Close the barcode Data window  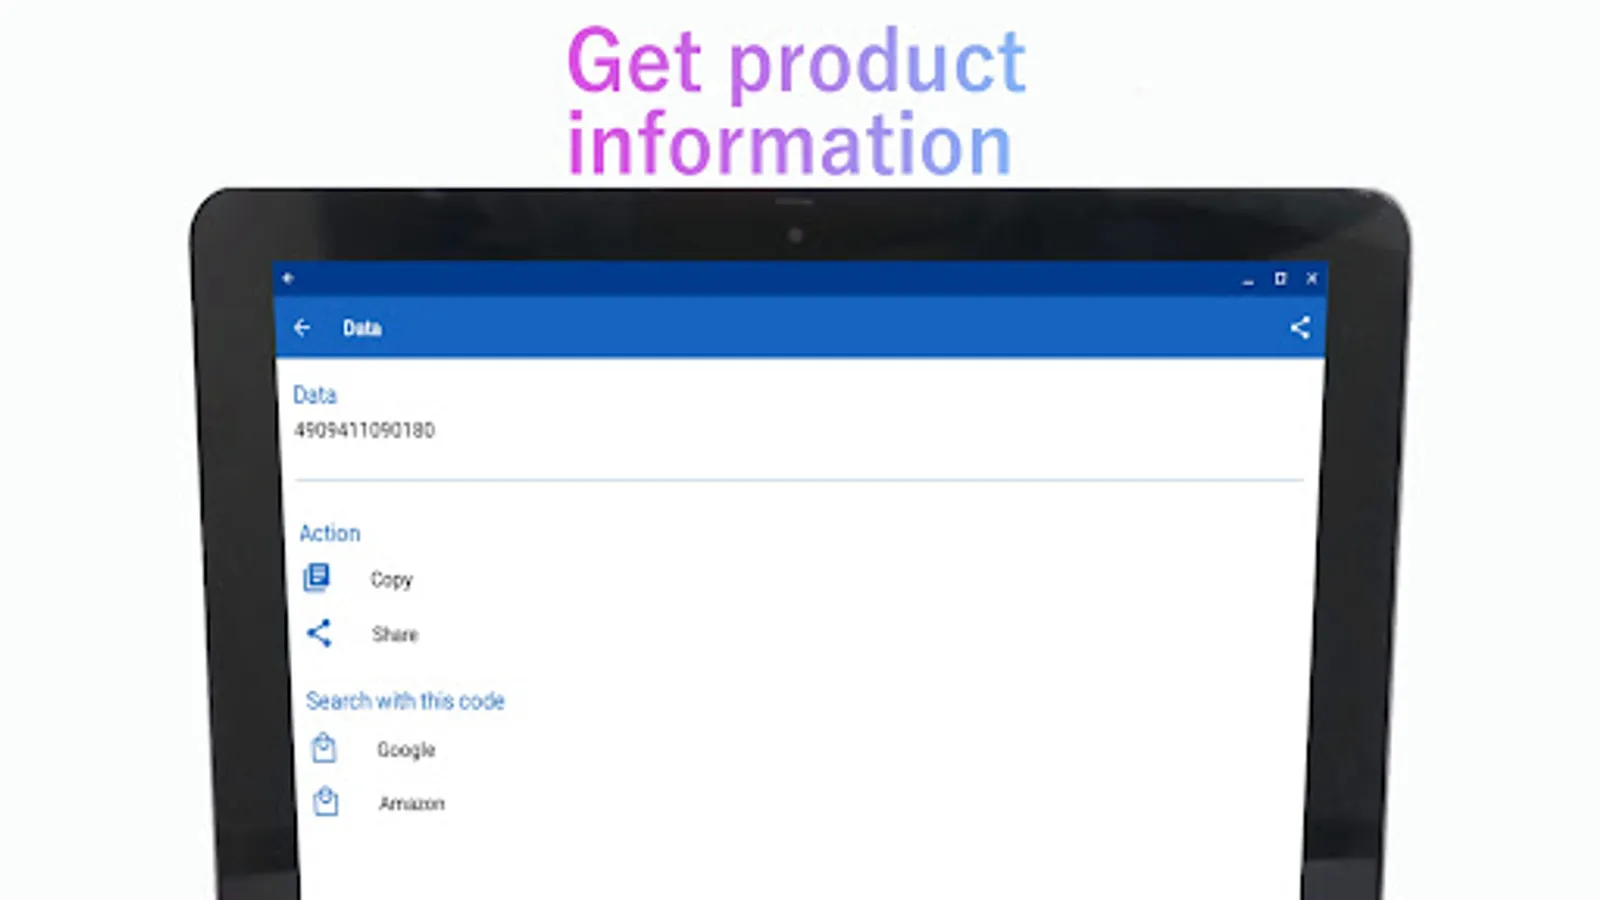[x=1311, y=279]
